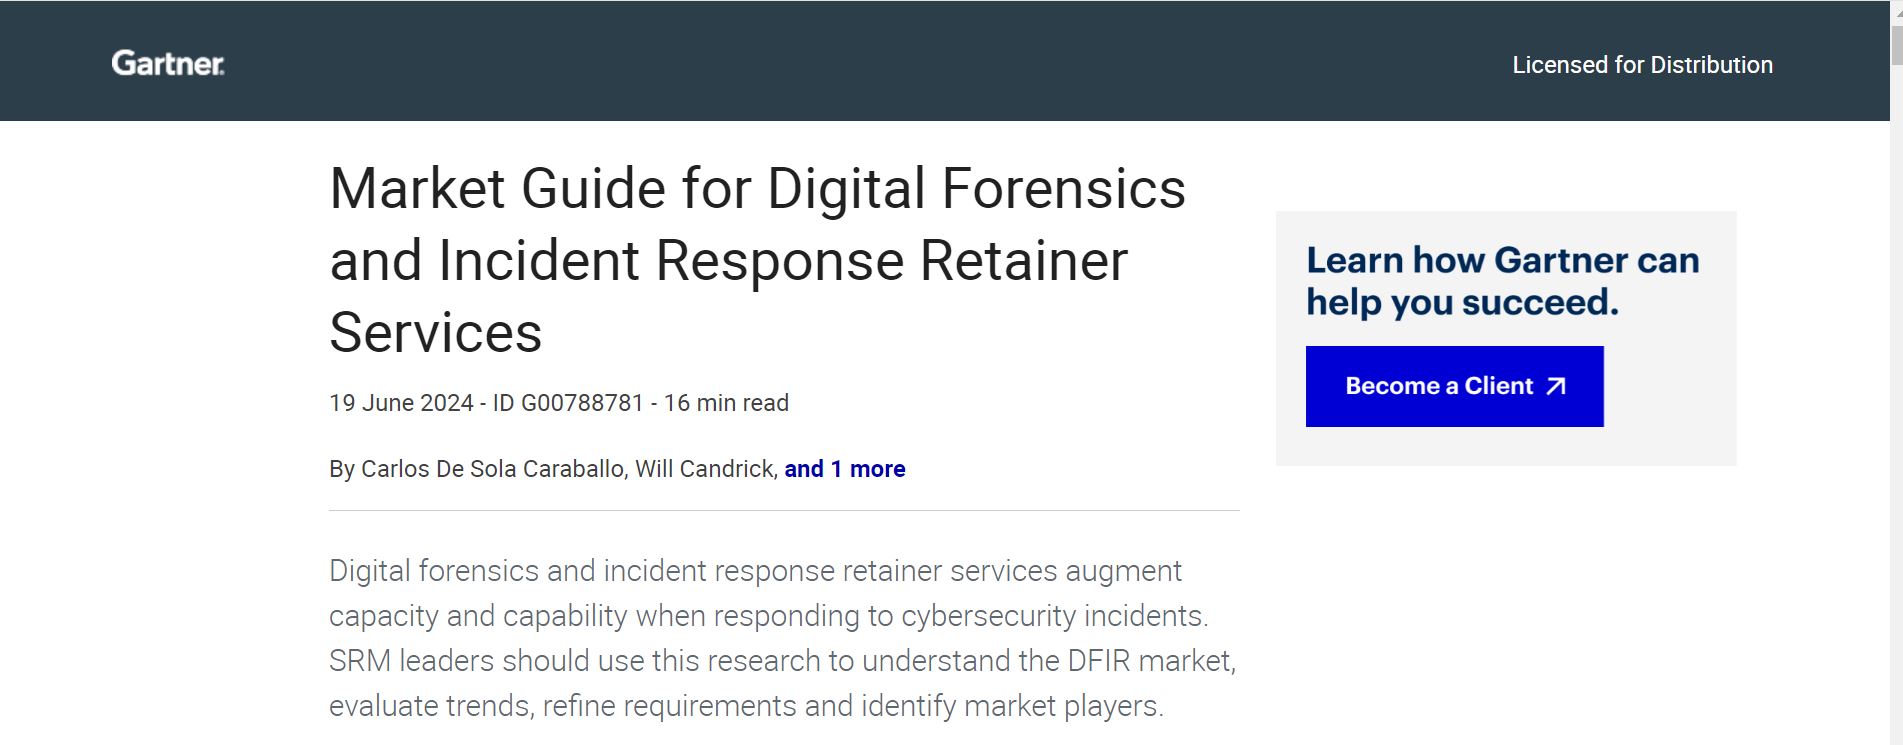Click 'Digital Forensics' in the title heading
The width and height of the screenshot is (1903, 745).
(976, 188)
